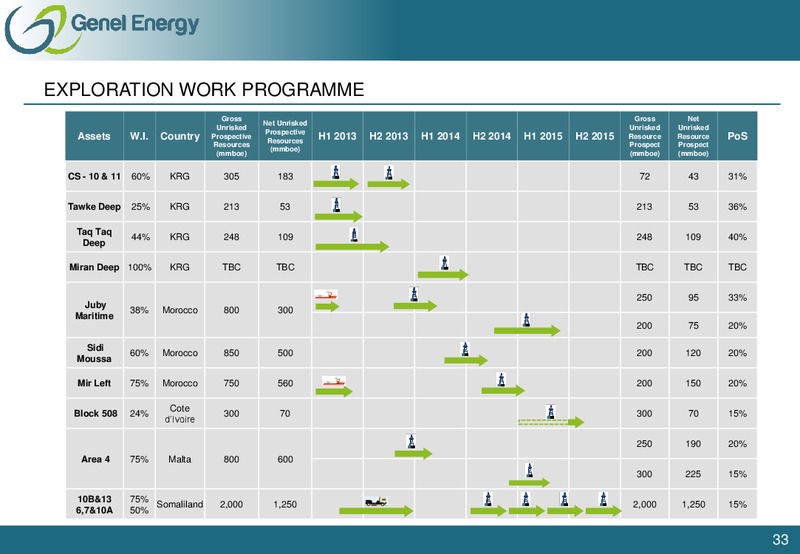Click CS - 10 & 11 rig icon under H1 2013

pos(336,172)
